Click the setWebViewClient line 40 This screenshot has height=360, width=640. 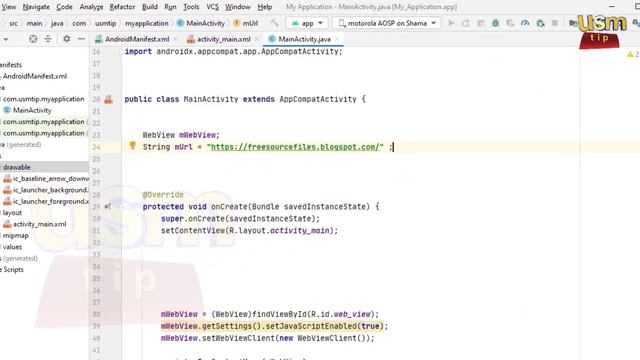point(267,338)
